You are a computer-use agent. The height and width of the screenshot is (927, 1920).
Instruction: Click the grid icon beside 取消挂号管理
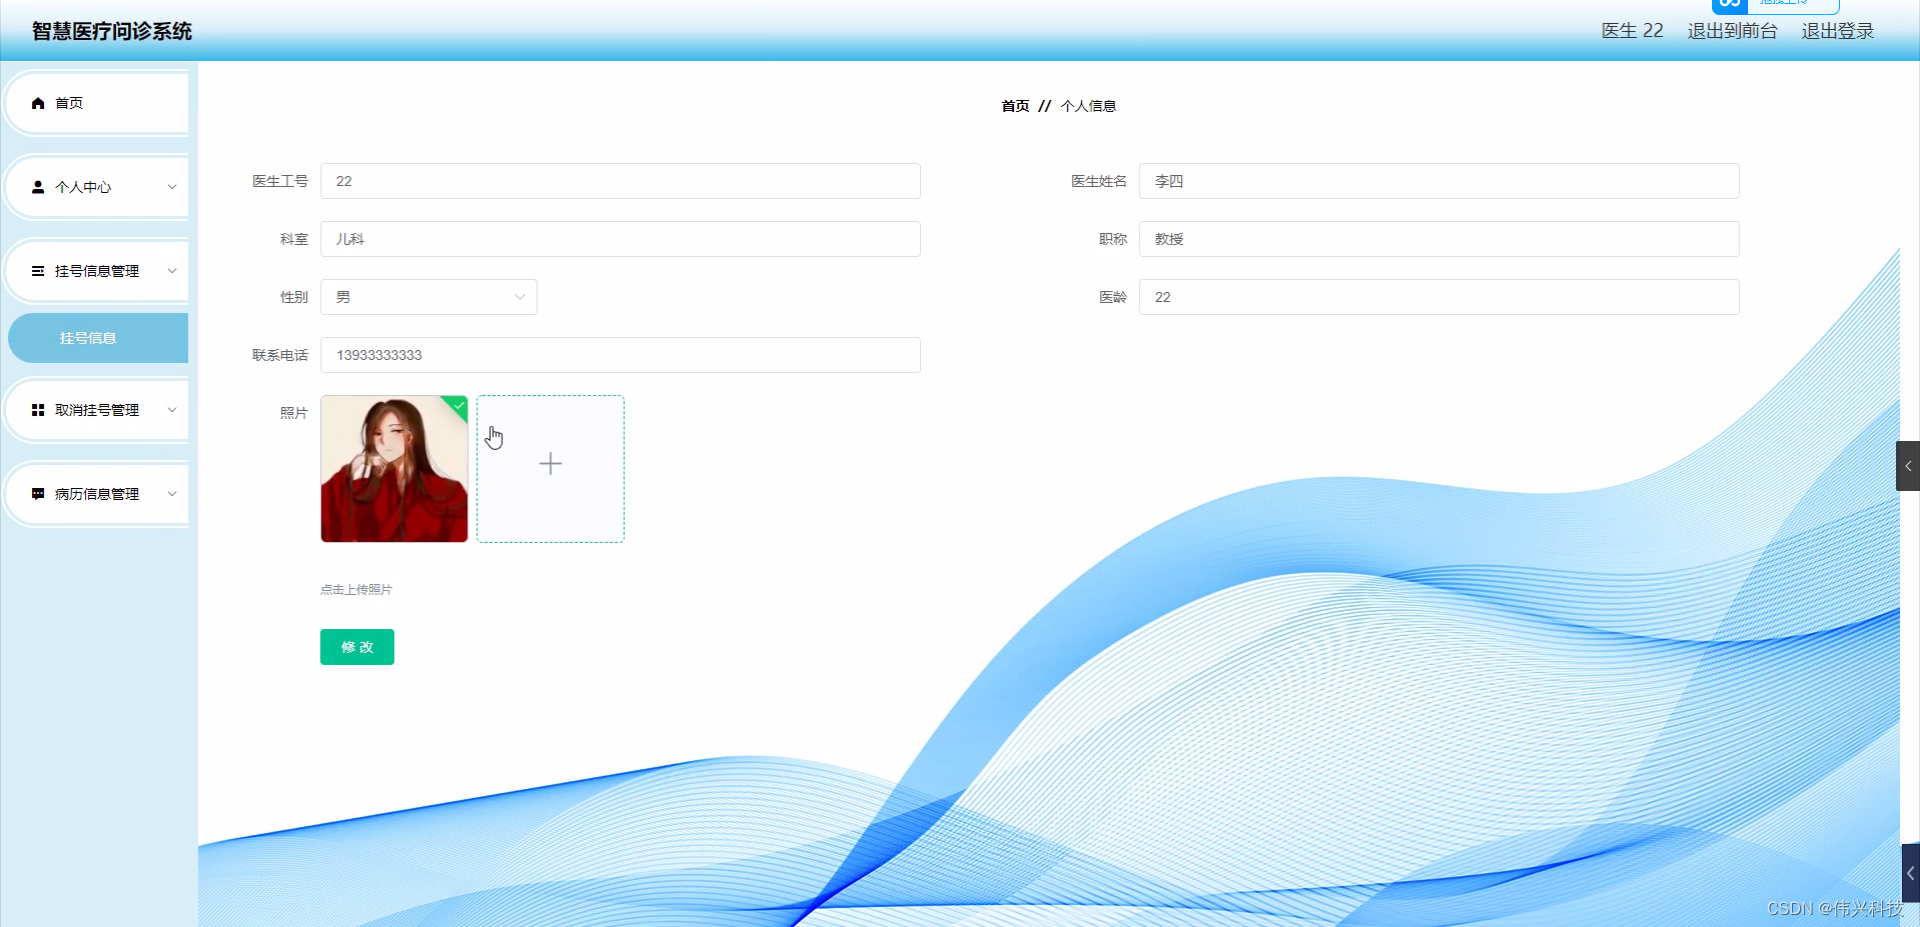coord(37,409)
